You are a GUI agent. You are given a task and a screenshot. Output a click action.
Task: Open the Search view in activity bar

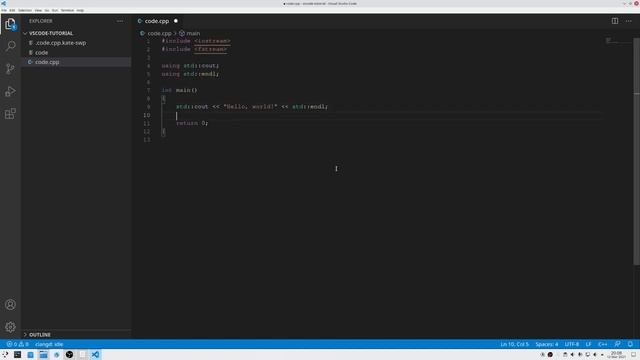pyautogui.click(x=10, y=46)
